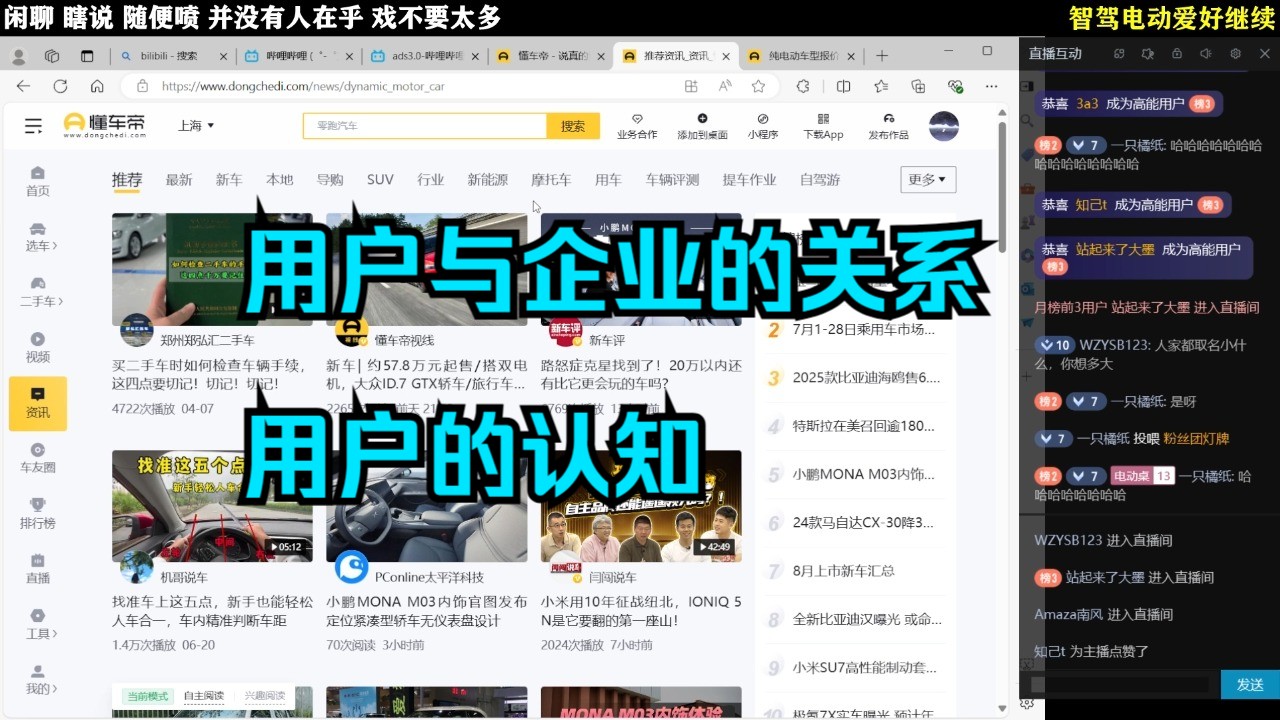Switch to the 摩托车 news tab
The width and height of the screenshot is (1280, 720).
551,180
